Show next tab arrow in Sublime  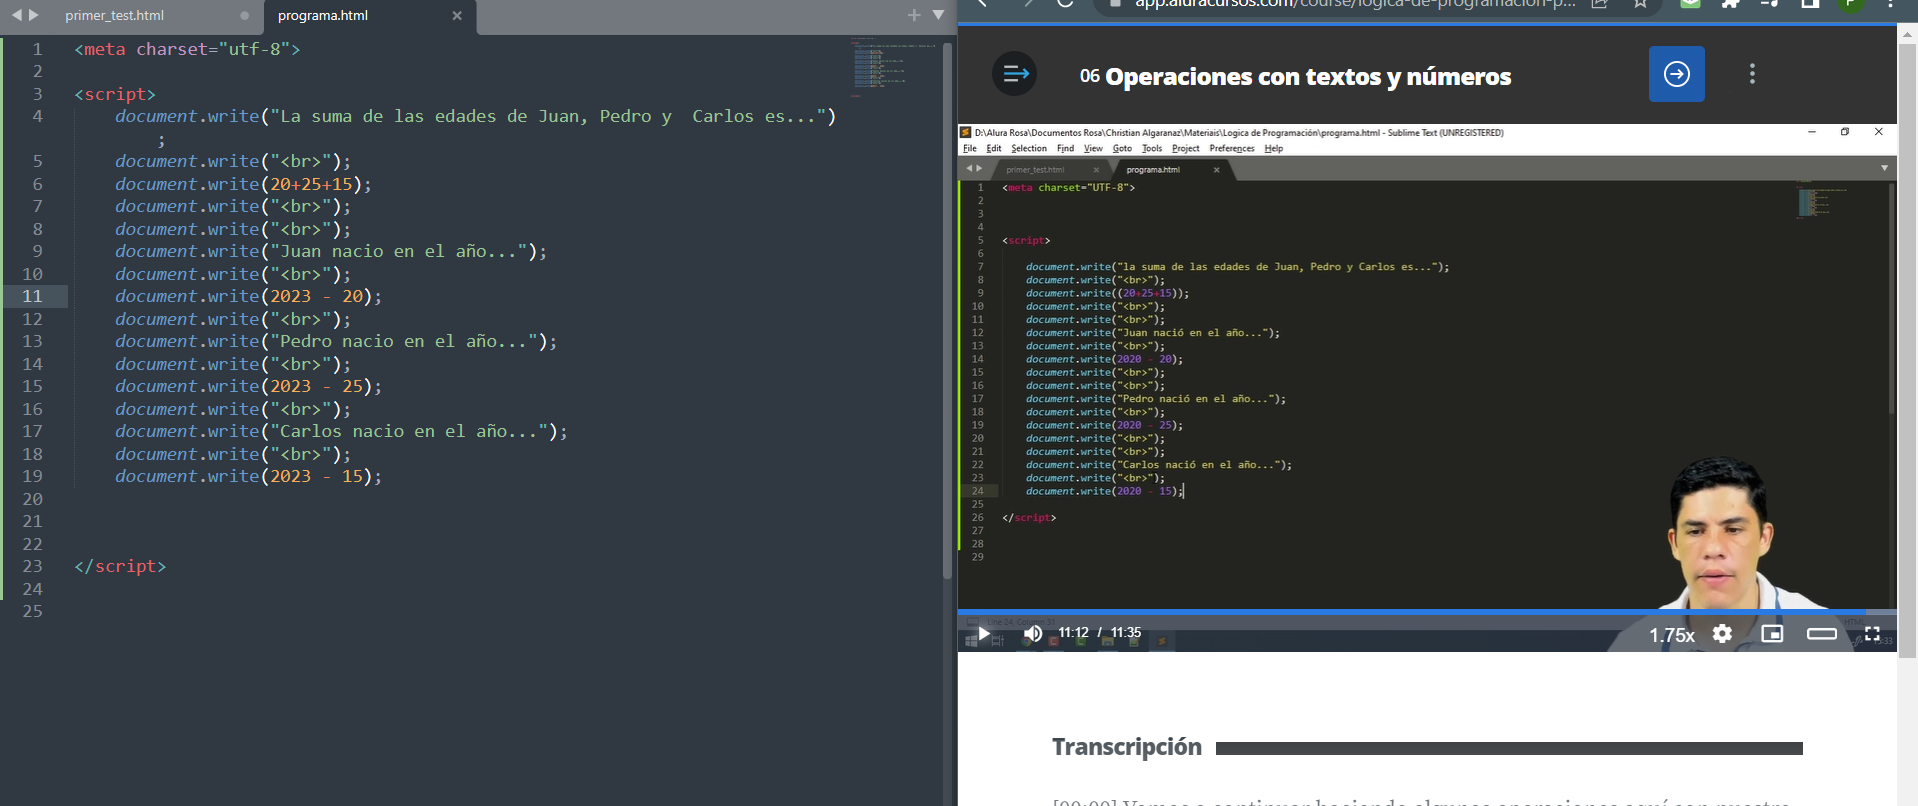coord(34,15)
